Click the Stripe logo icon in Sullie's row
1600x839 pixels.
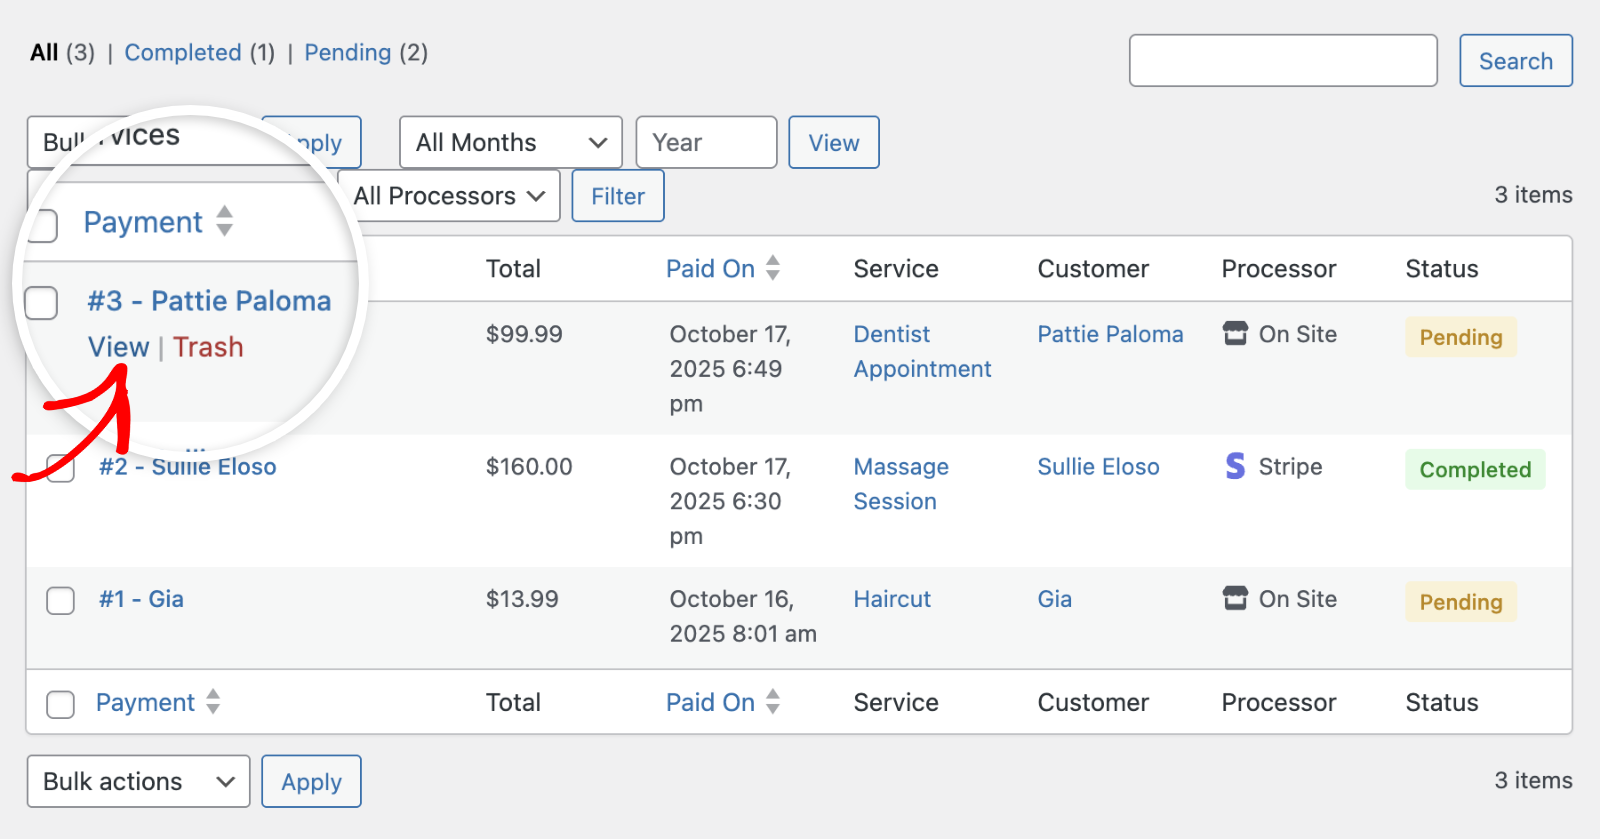(1235, 466)
